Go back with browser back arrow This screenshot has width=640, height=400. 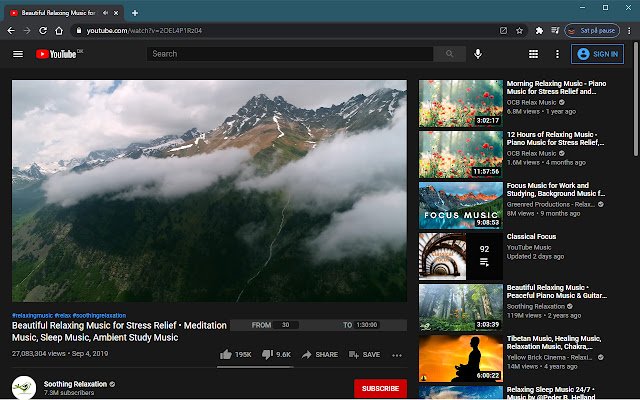click(x=11, y=31)
